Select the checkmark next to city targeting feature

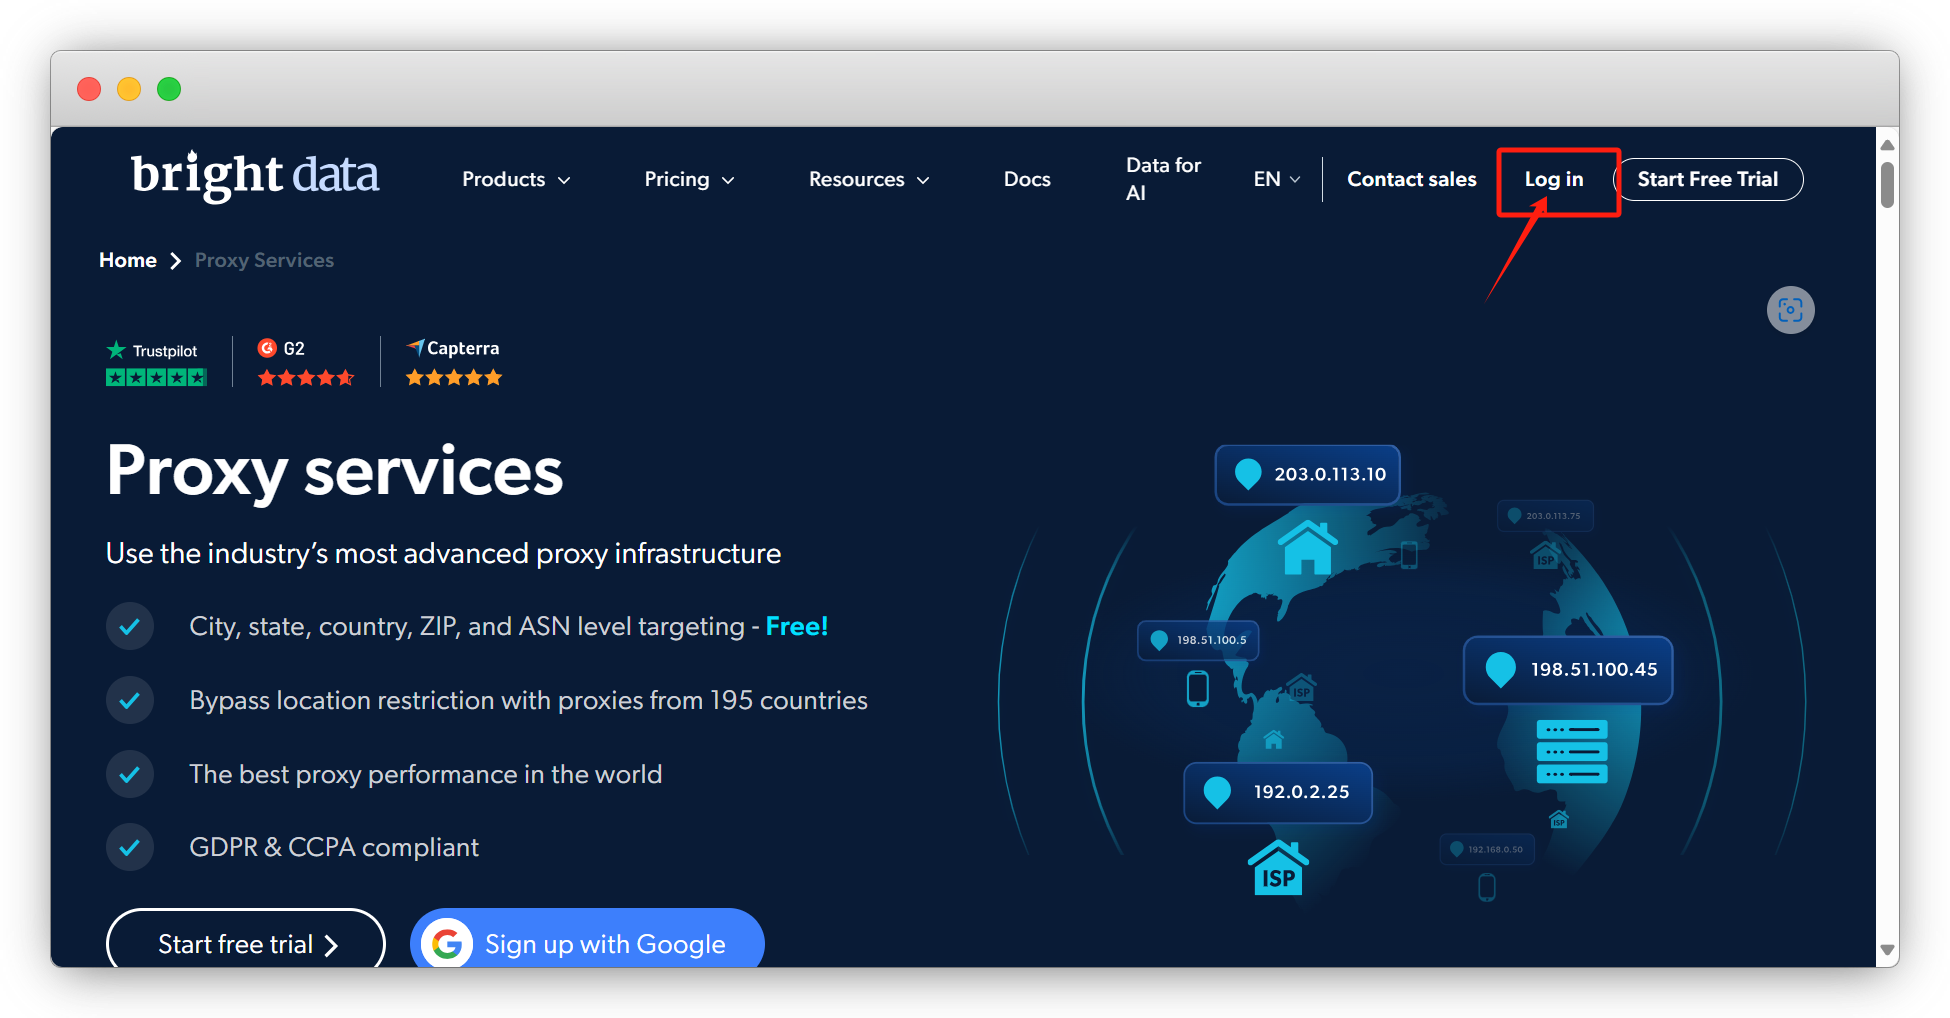pyautogui.click(x=130, y=626)
